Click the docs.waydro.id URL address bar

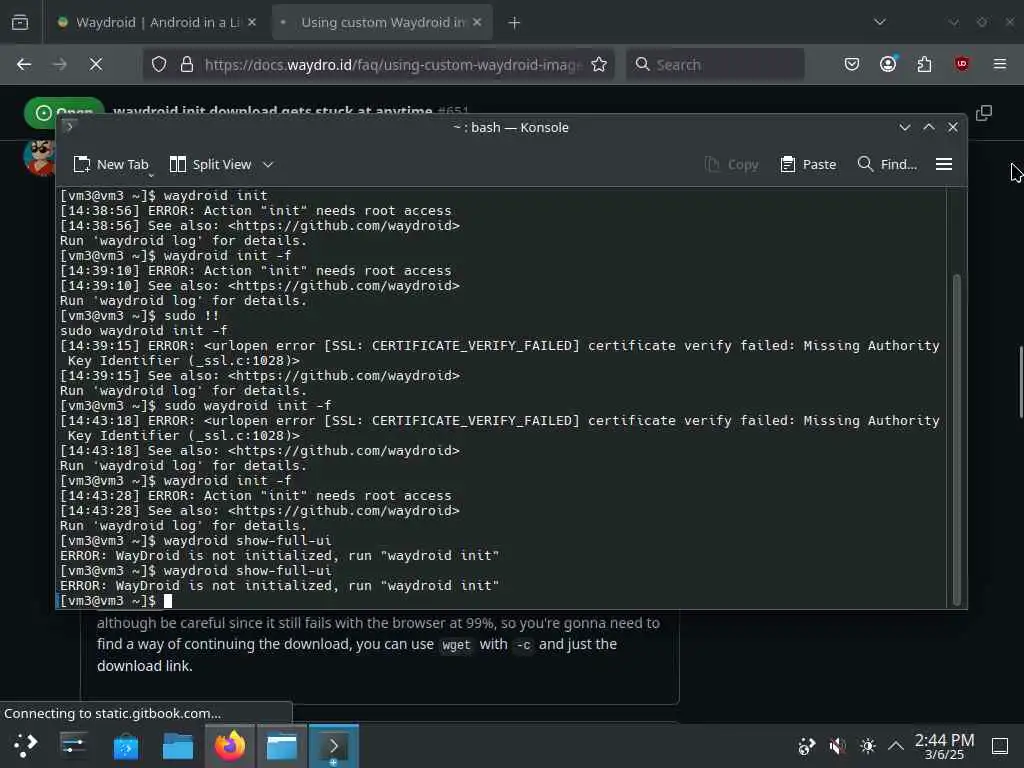392,64
